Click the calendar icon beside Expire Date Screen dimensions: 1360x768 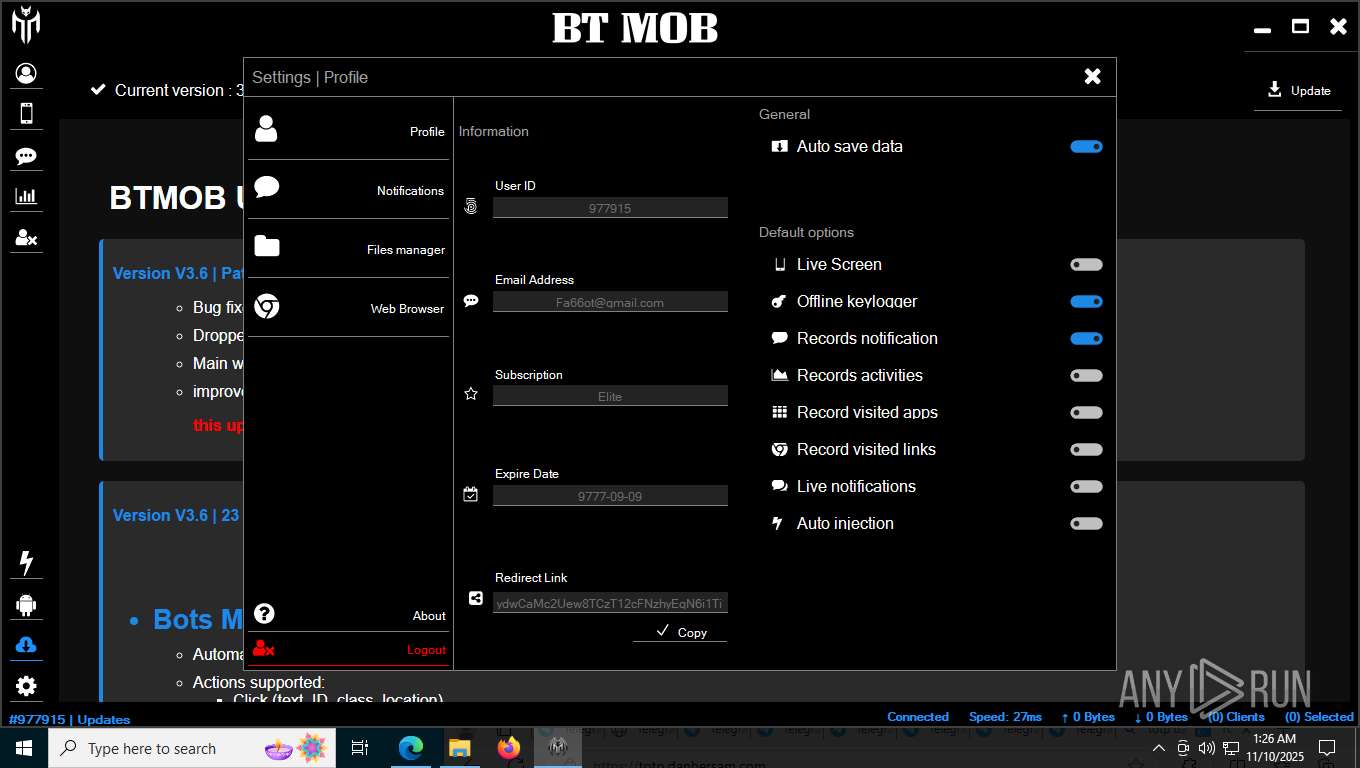point(471,494)
